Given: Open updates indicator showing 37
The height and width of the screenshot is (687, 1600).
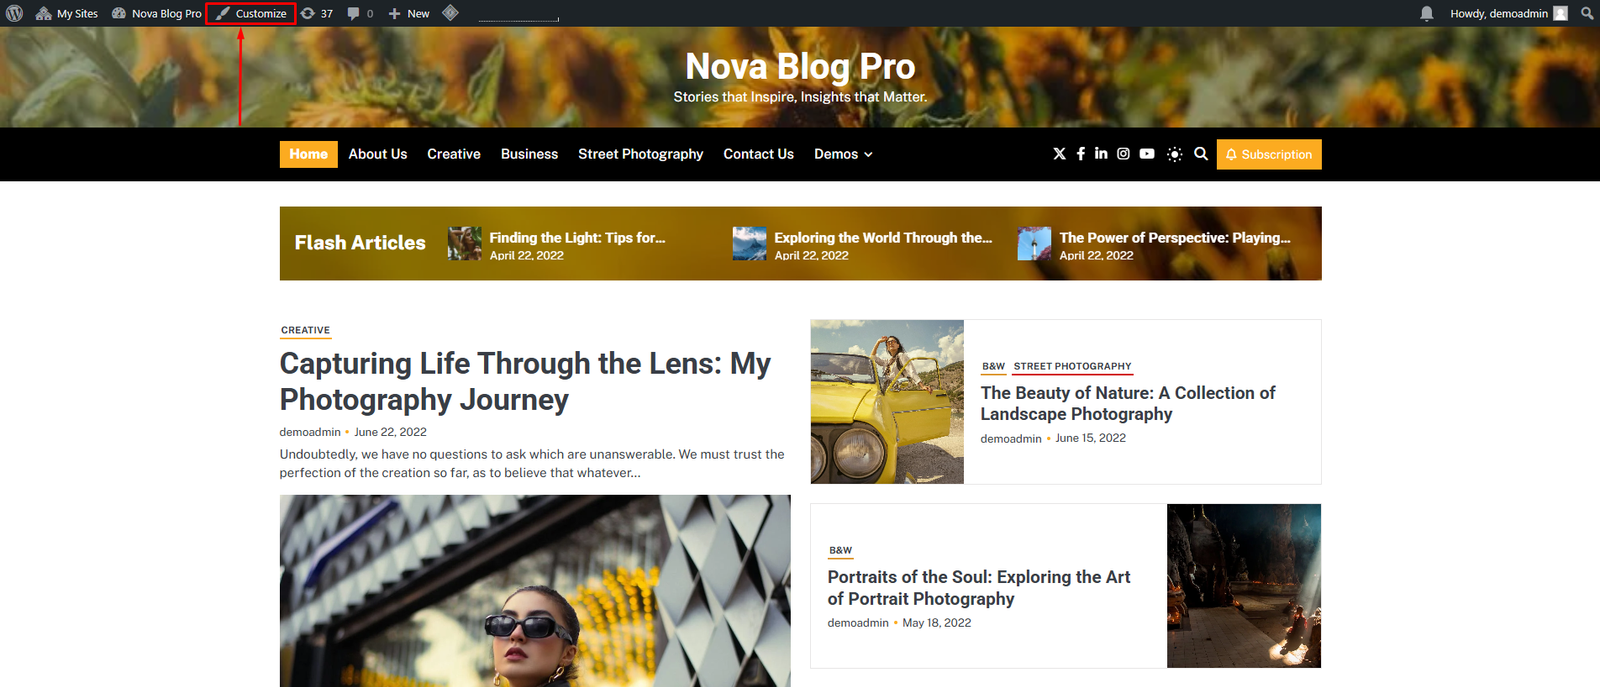Looking at the screenshot, I should pos(317,13).
